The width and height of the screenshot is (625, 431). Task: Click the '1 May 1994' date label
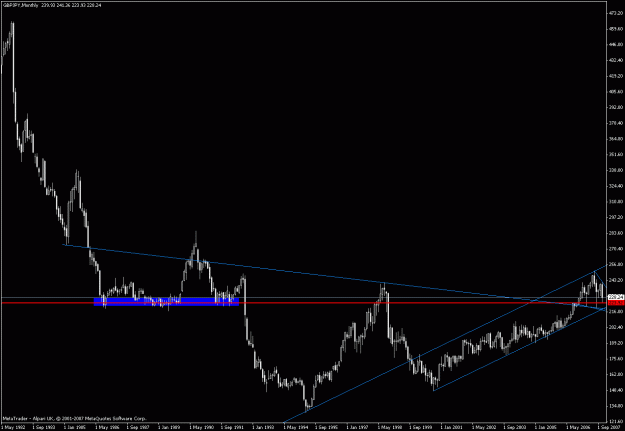pos(294,427)
